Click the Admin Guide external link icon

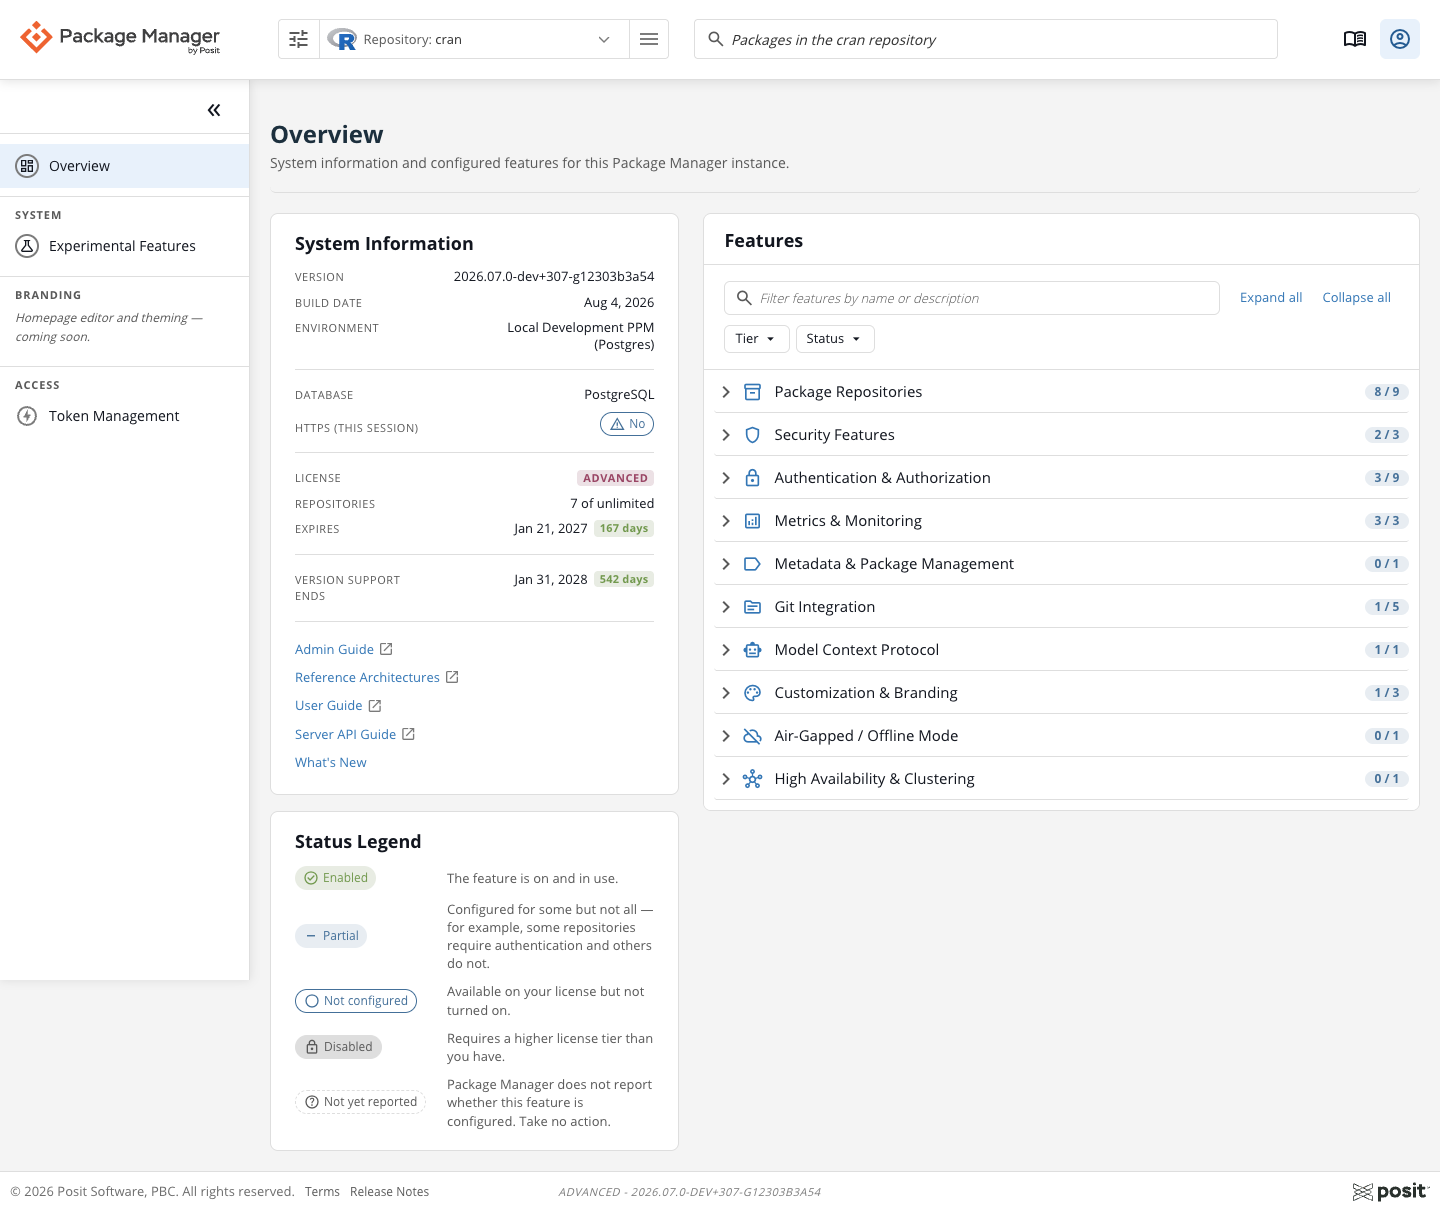click(x=386, y=649)
